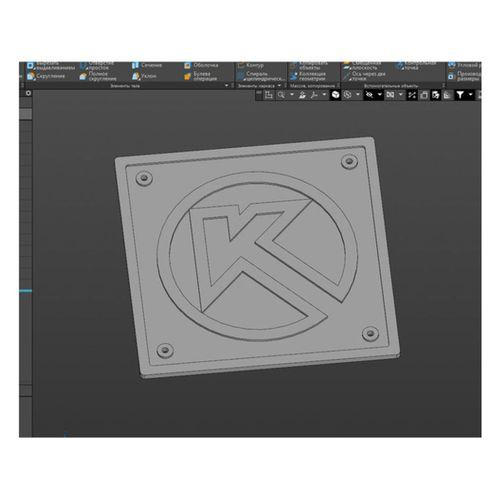Click the section view icon

(x=390, y=95)
